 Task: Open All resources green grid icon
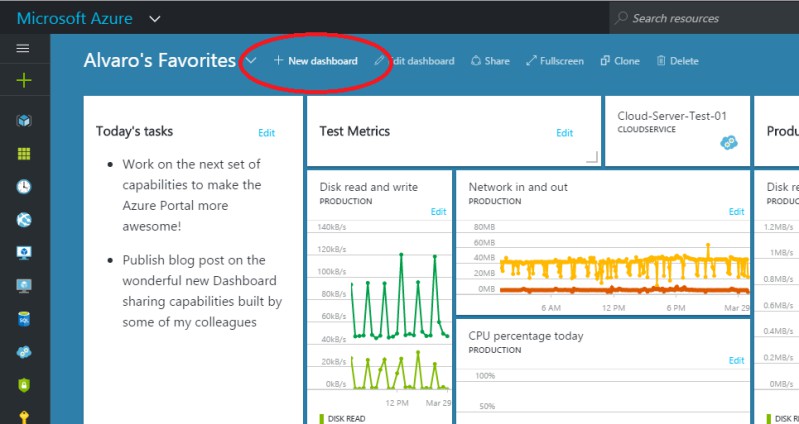[x=24, y=153]
